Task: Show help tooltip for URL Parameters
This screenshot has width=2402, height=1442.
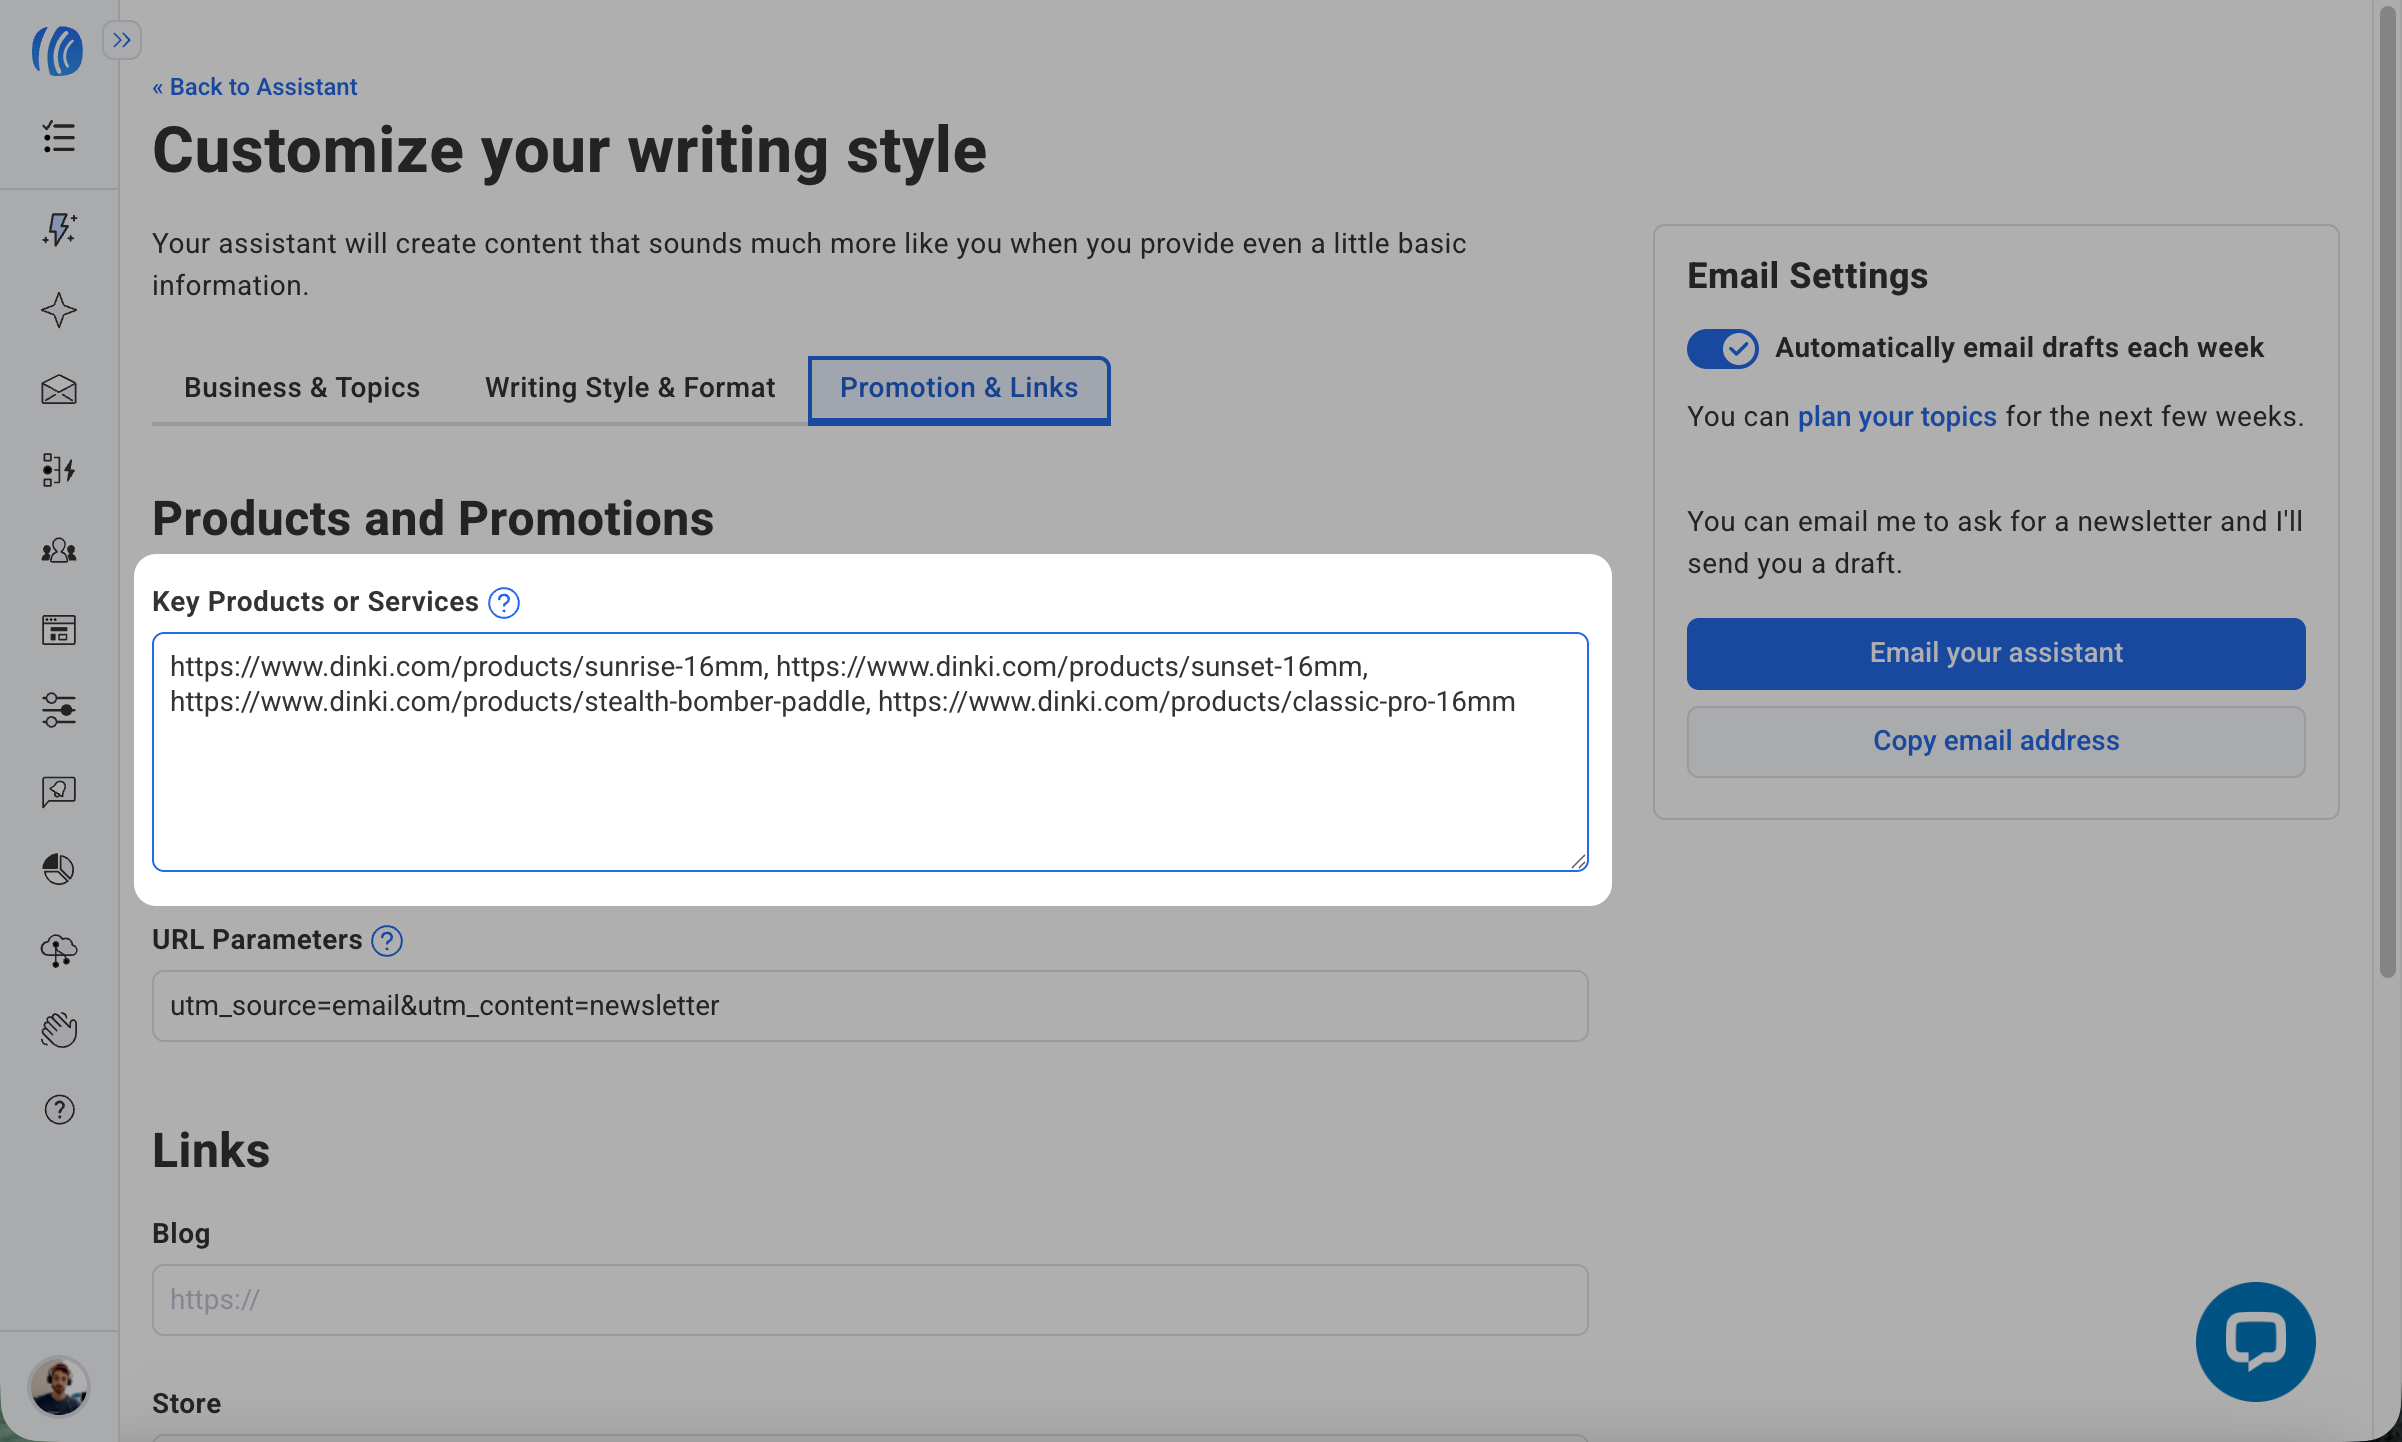Action: 387,941
